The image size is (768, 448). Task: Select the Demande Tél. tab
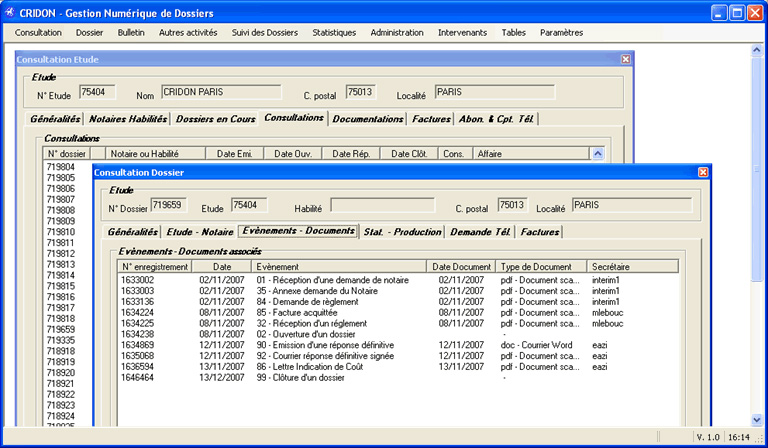click(480, 231)
